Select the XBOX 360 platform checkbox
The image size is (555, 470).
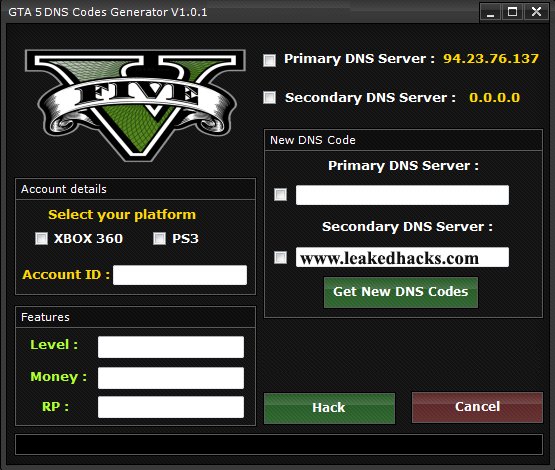[x=41, y=239]
